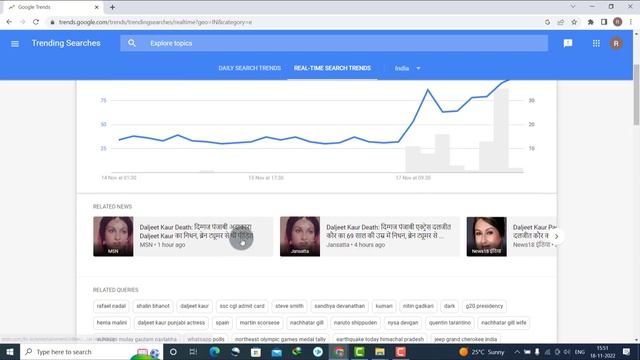Select the g20 presidency query chip
This screenshot has width=640, height=360.
pyautogui.click(x=484, y=306)
